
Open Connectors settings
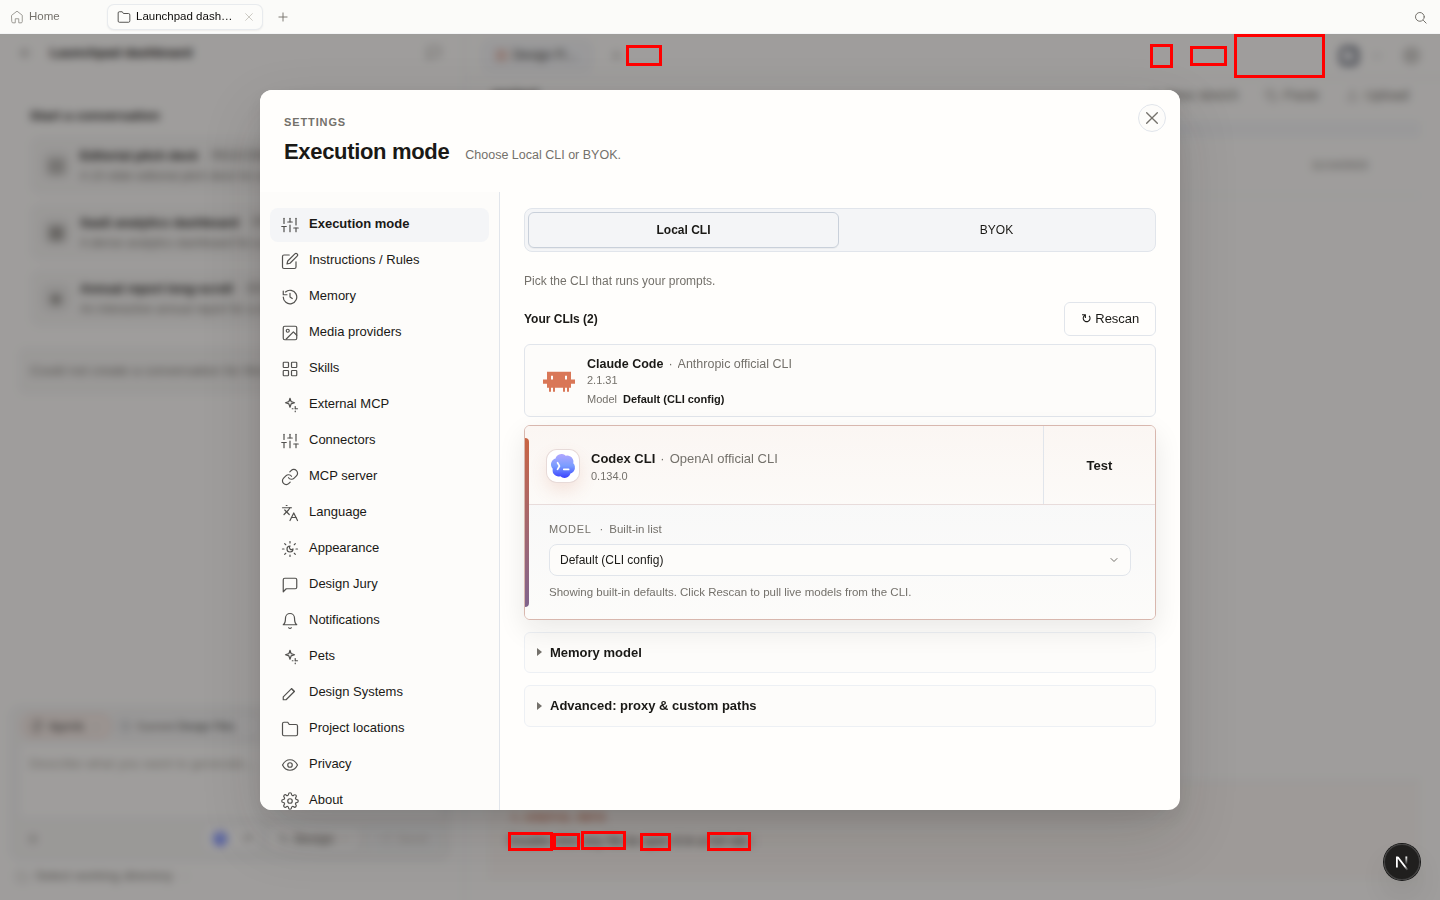click(379, 441)
